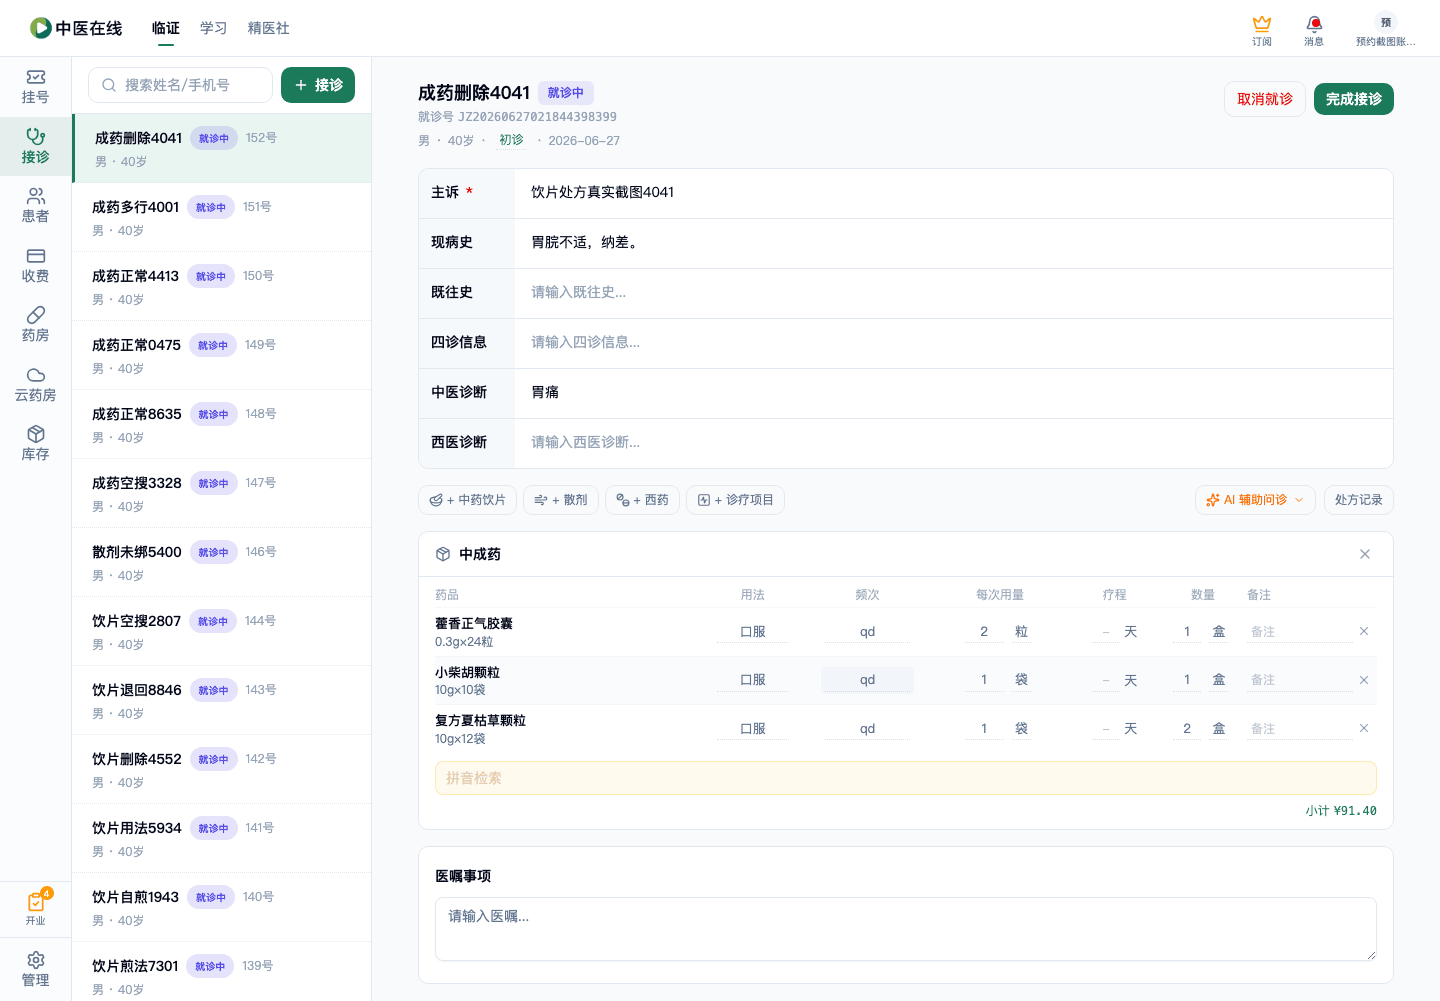This screenshot has height=1001, width=1440.
Task: Switch to the 精医社 tab
Action: click(269, 28)
